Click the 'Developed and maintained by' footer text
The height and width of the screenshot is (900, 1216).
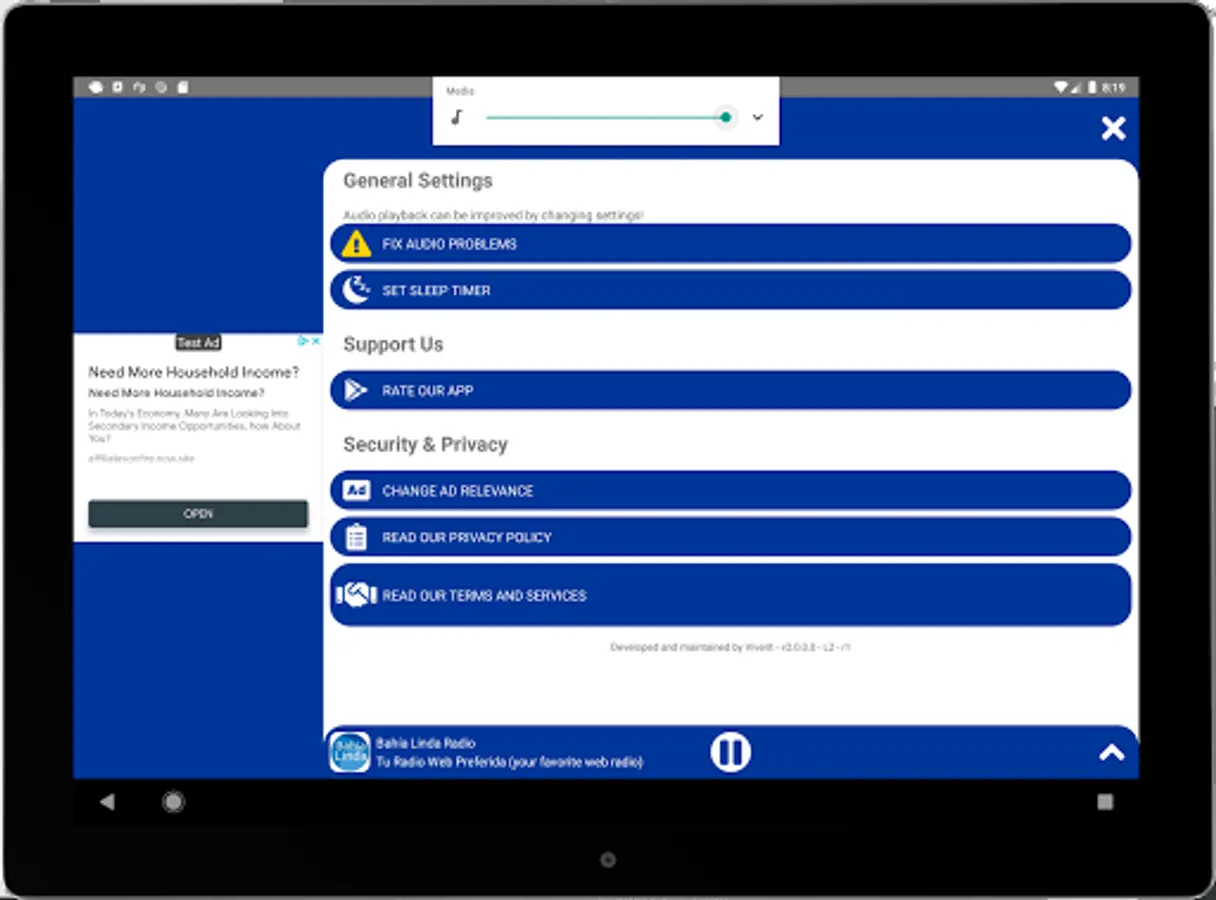730,647
